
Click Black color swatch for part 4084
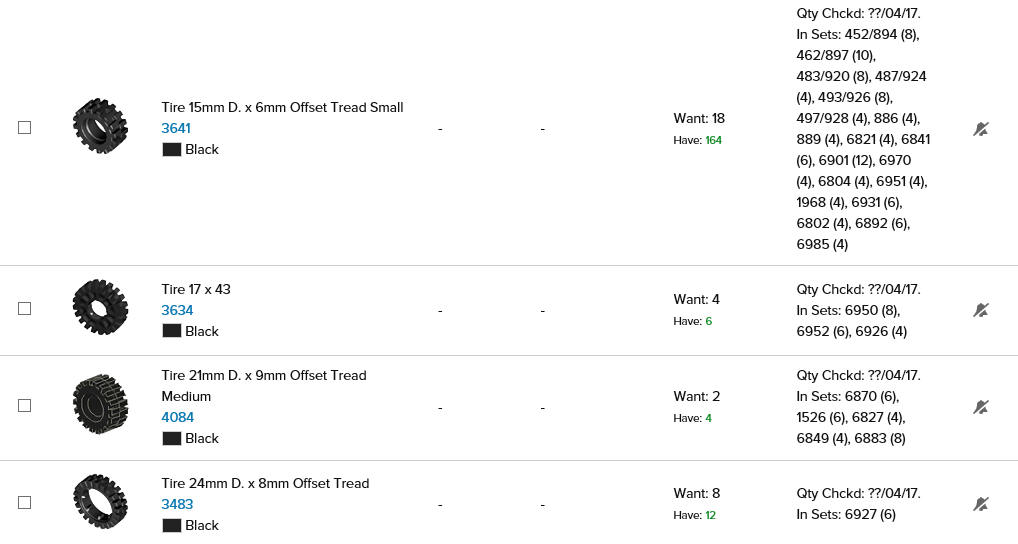click(x=171, y=438)
